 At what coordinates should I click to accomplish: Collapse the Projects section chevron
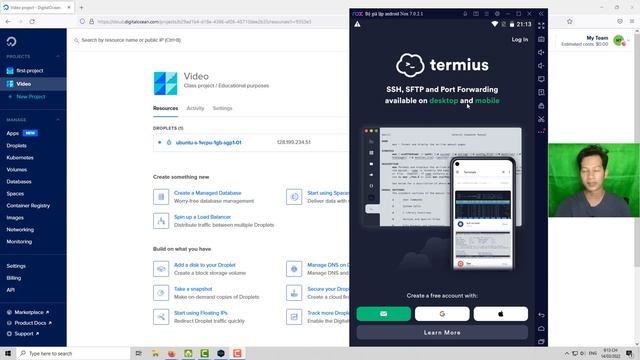point(58,56)
